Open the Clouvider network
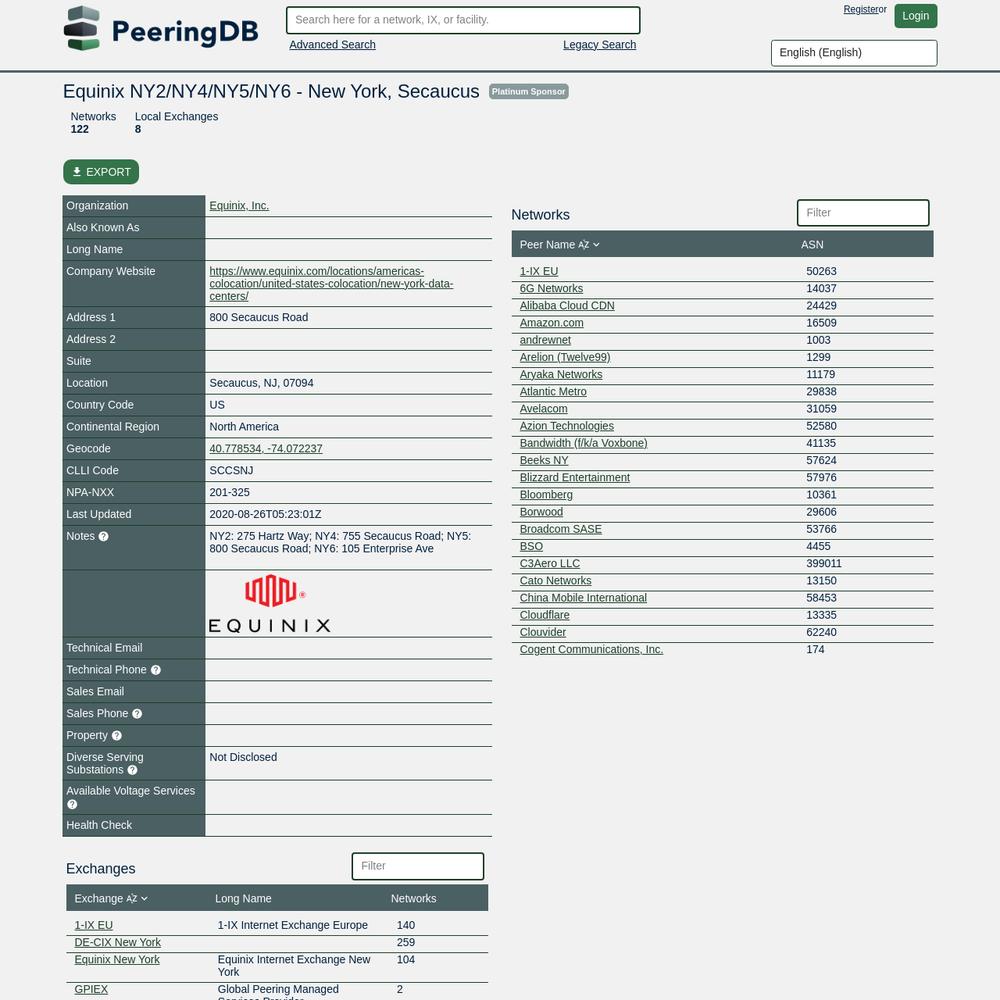The height and width of the screenshot is (1000, 1000). [543, 633]
